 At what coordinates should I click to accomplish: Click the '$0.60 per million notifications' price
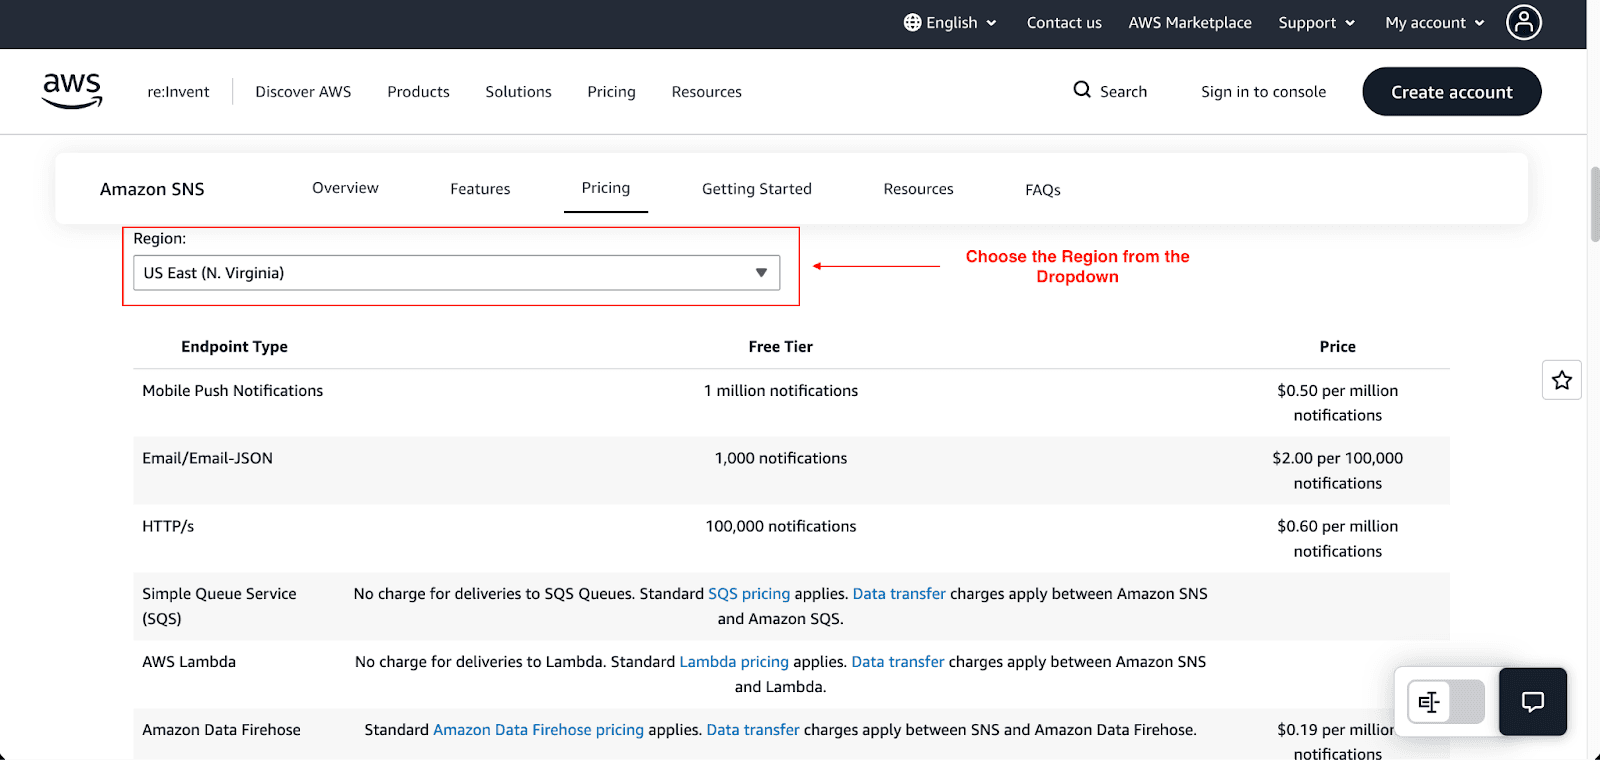1337,538
